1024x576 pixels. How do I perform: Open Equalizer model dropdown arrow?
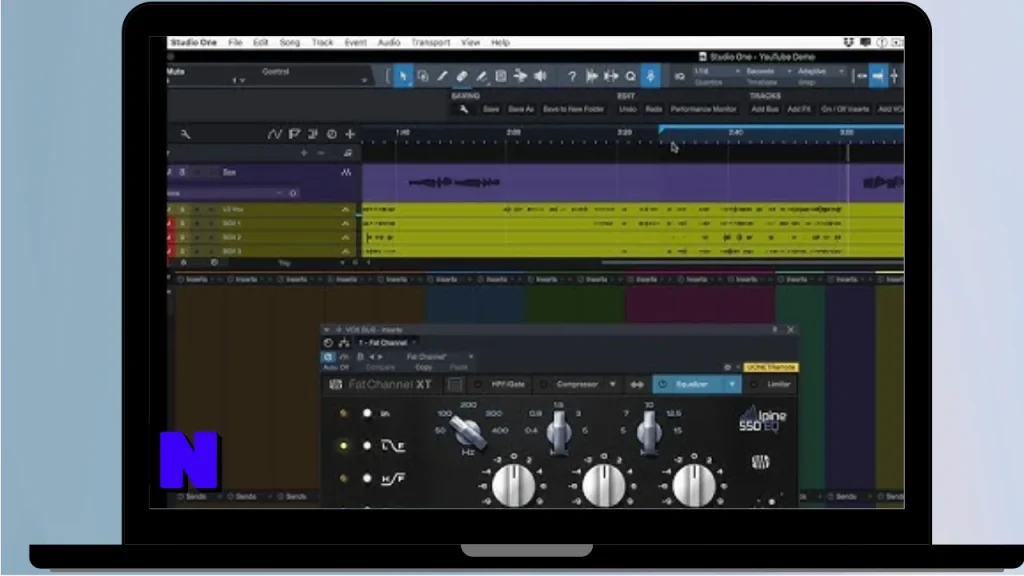732,385
